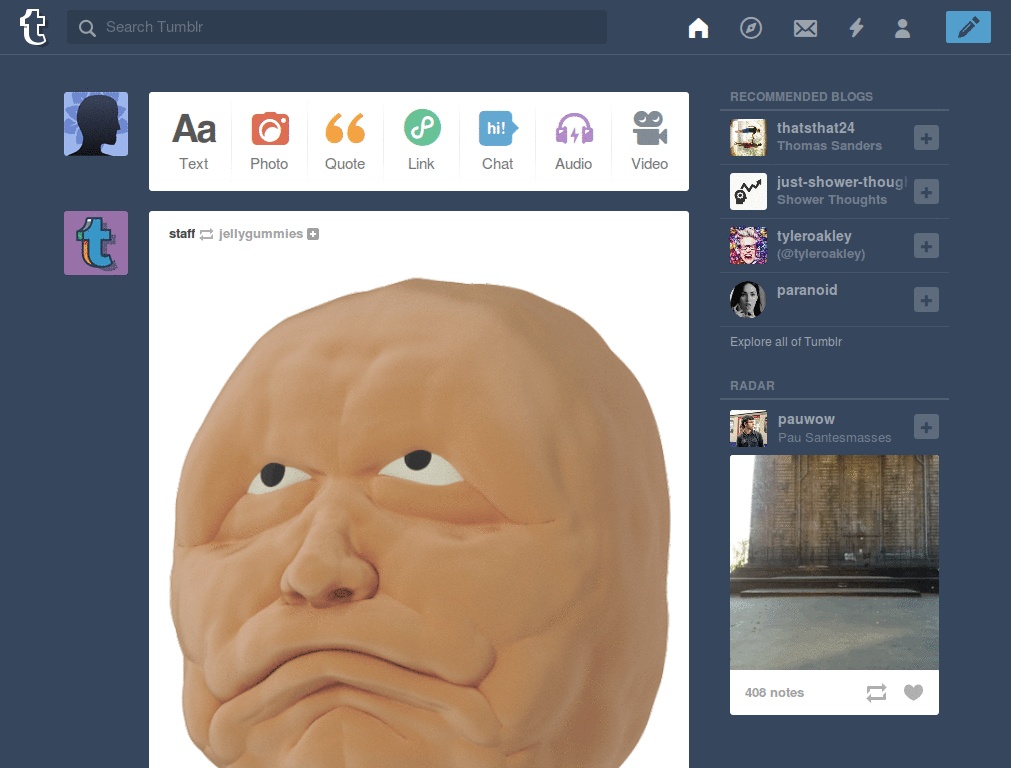Image resolution: width=1024 pixels, height=768 pixels.
Task: Click the reblog arrows beside staff
Action: (206, 234)
